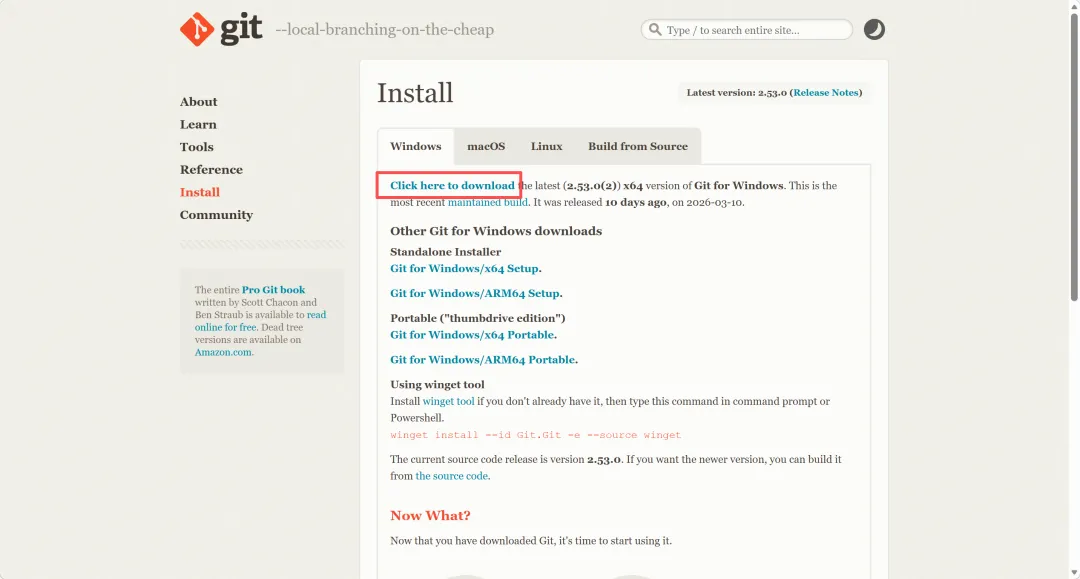This screenshot has width=1080, height=579.
Task: Switch to the Linux tab
Action: pyautogui.click(x=546, y=146)
